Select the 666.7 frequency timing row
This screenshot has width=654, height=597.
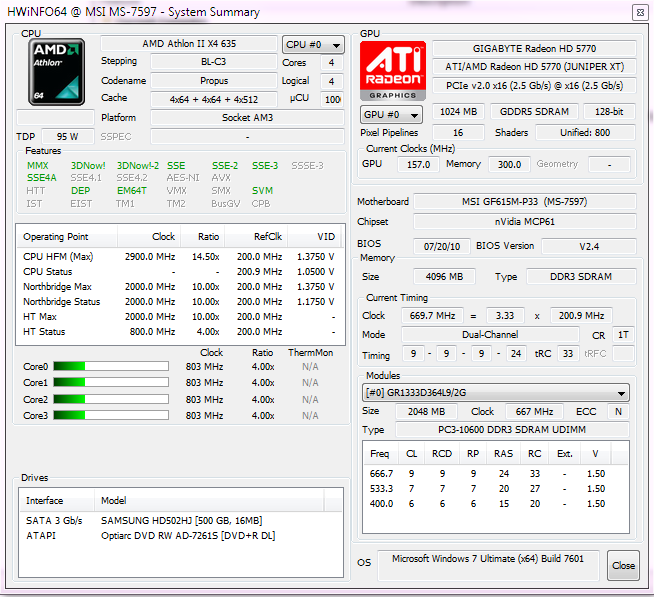point(495,474)
